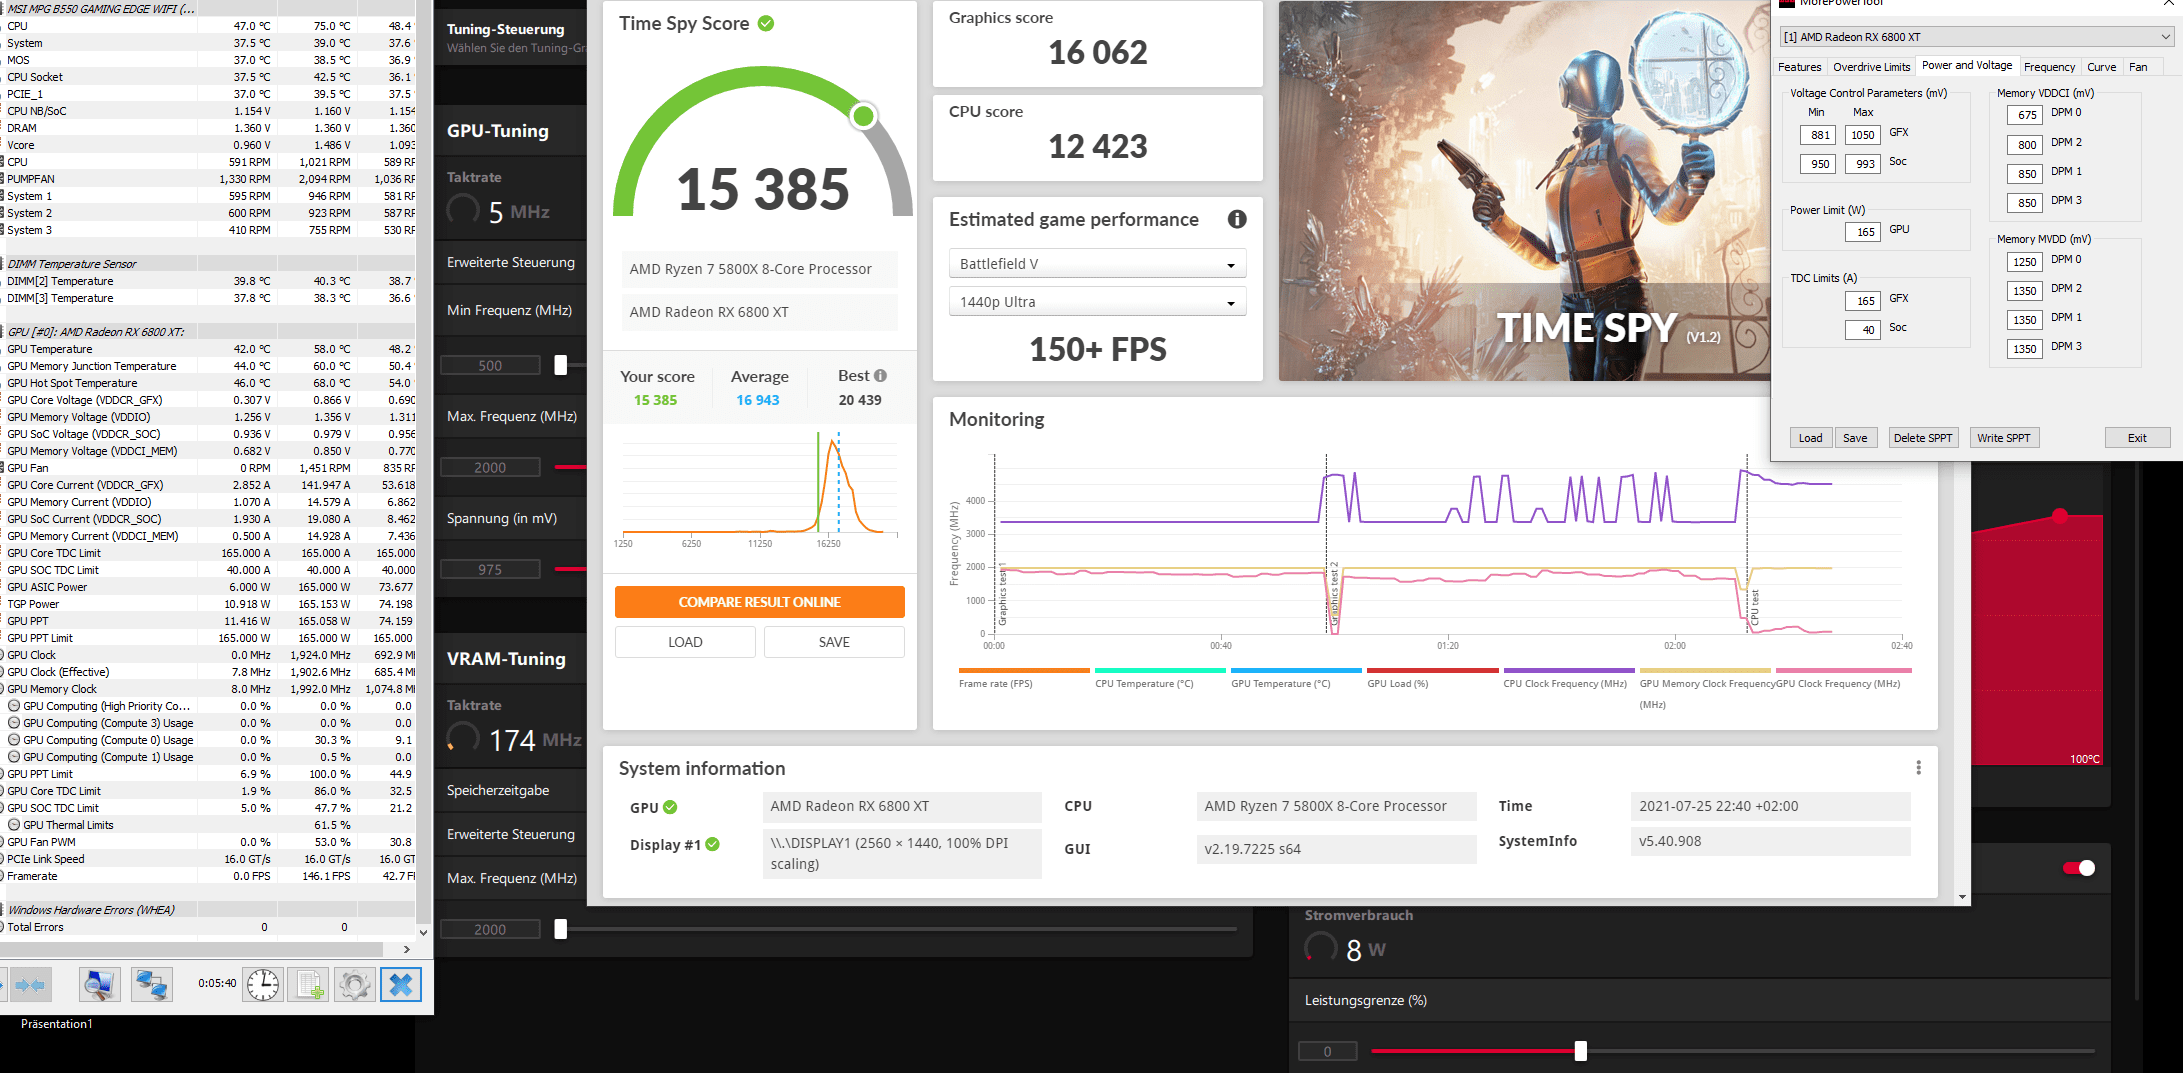Click GFX Min voltage field showing 881
Screen dimensions: 2183x1073
(x=1818, y=135)
